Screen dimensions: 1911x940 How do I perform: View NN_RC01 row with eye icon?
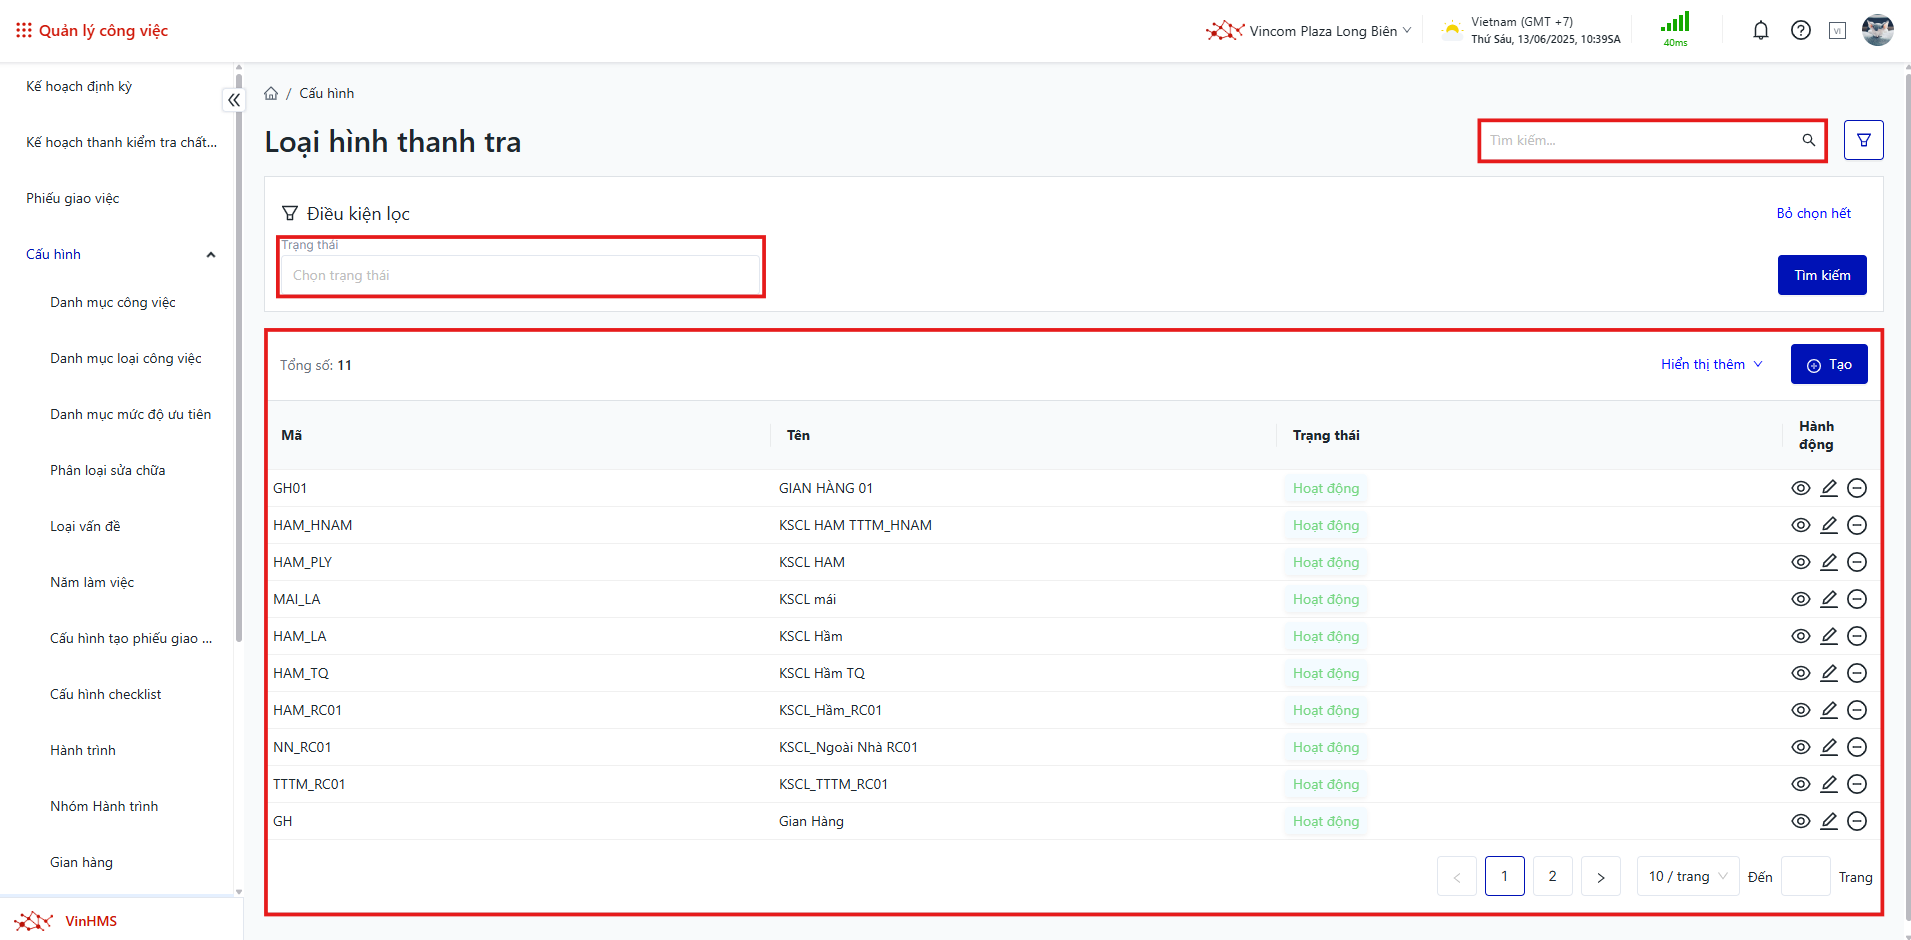[1801, 747]
